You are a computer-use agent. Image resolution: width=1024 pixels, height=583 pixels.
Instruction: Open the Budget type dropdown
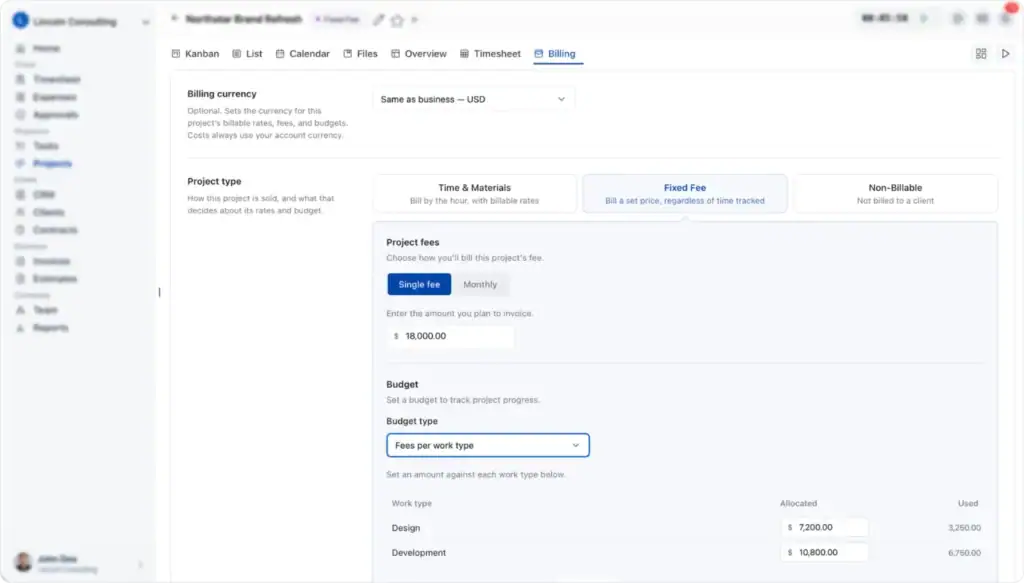pos(488,445)
